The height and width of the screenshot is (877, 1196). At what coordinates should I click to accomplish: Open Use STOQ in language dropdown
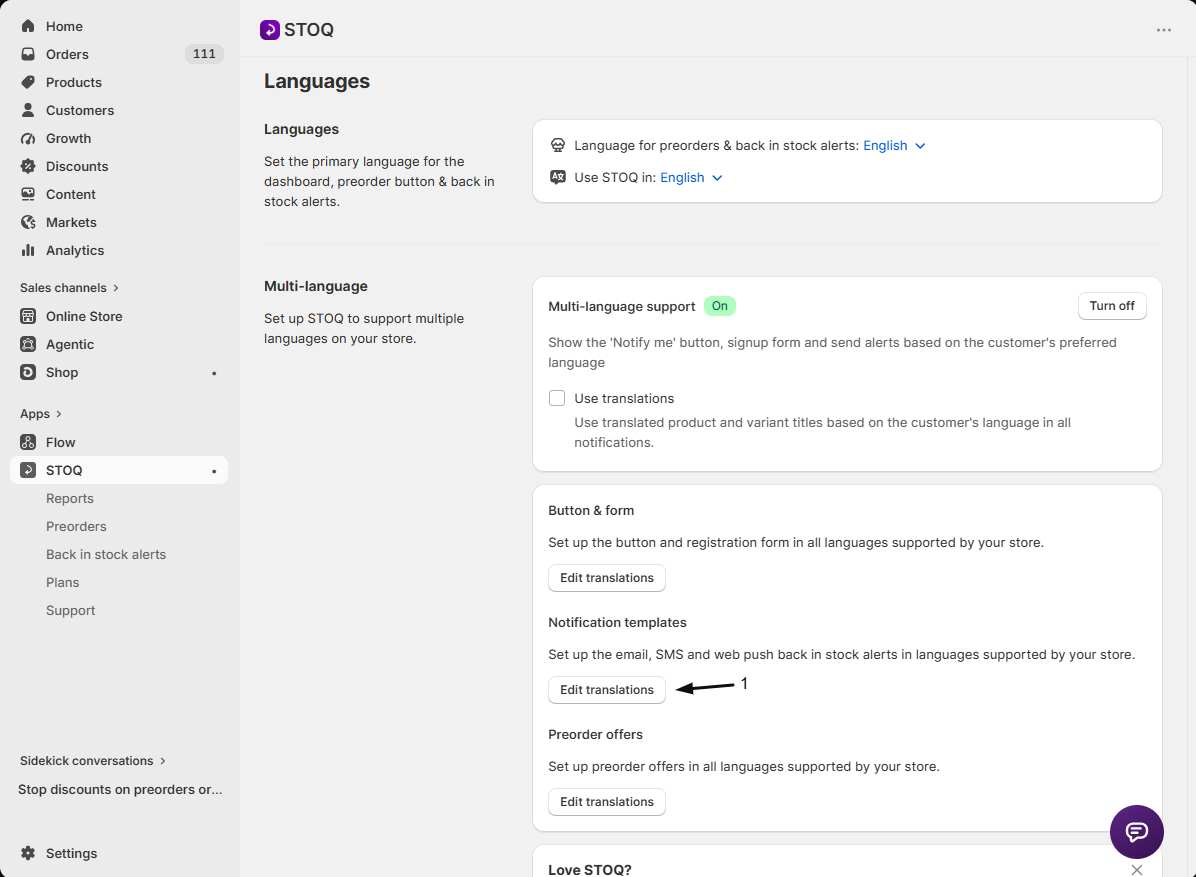[x=691, y=178]
